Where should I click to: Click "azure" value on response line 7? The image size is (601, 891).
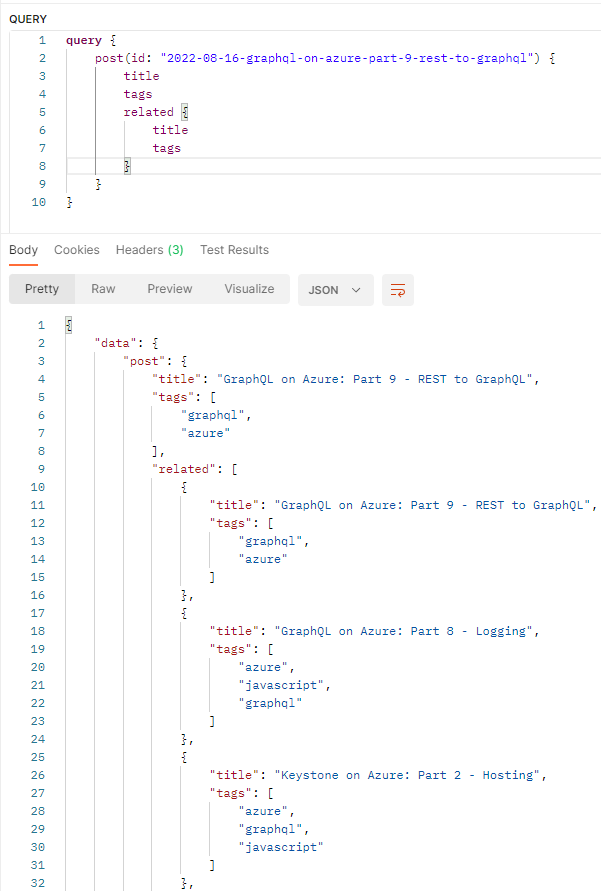point(206,433)
